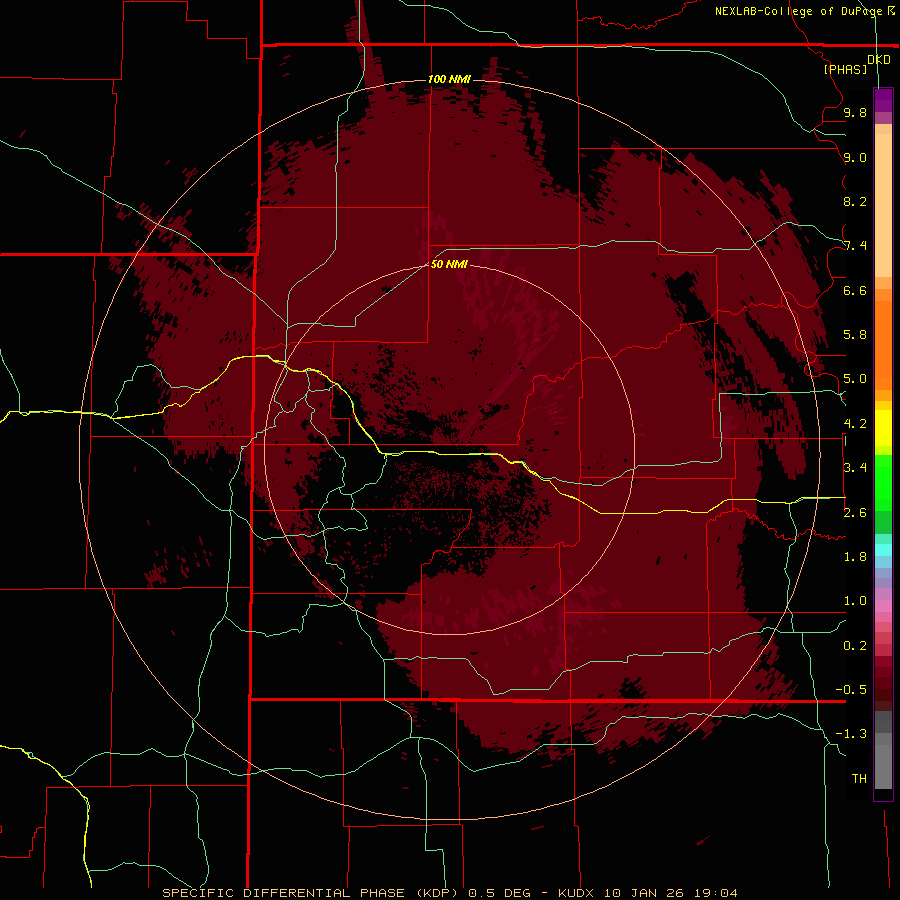
Task: Click the 19:04 timestamp
Action: (x=716, y=893)
